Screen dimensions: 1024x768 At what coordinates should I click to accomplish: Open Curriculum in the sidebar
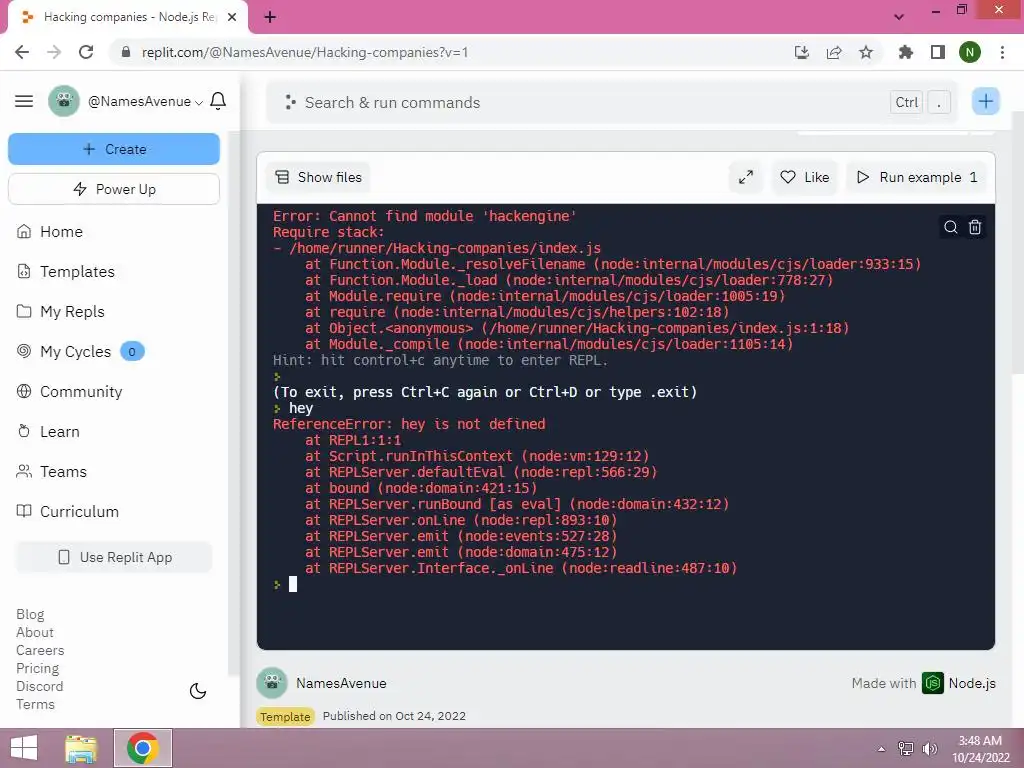(x=67, y=511)
